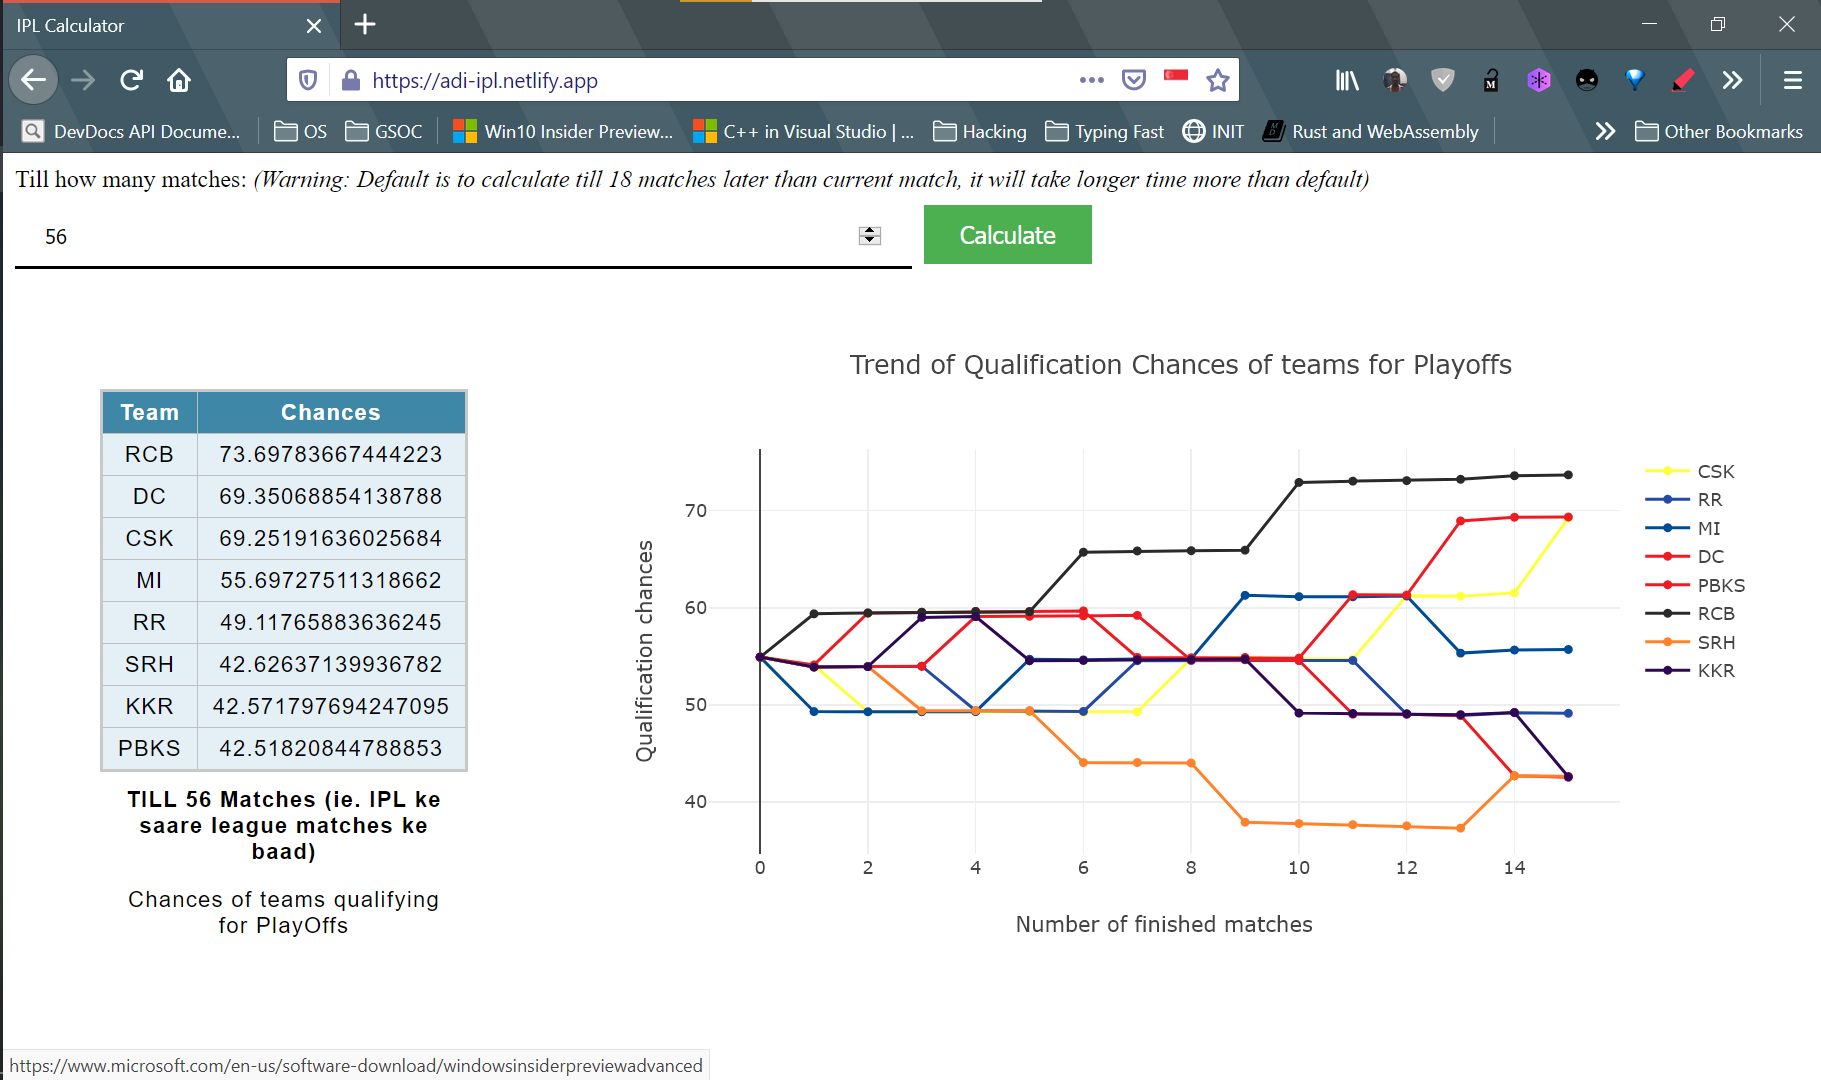Open the purple hexagon extension
The width and height of the screenshot is (1821, 1080).
click(x=1539, y=80)
